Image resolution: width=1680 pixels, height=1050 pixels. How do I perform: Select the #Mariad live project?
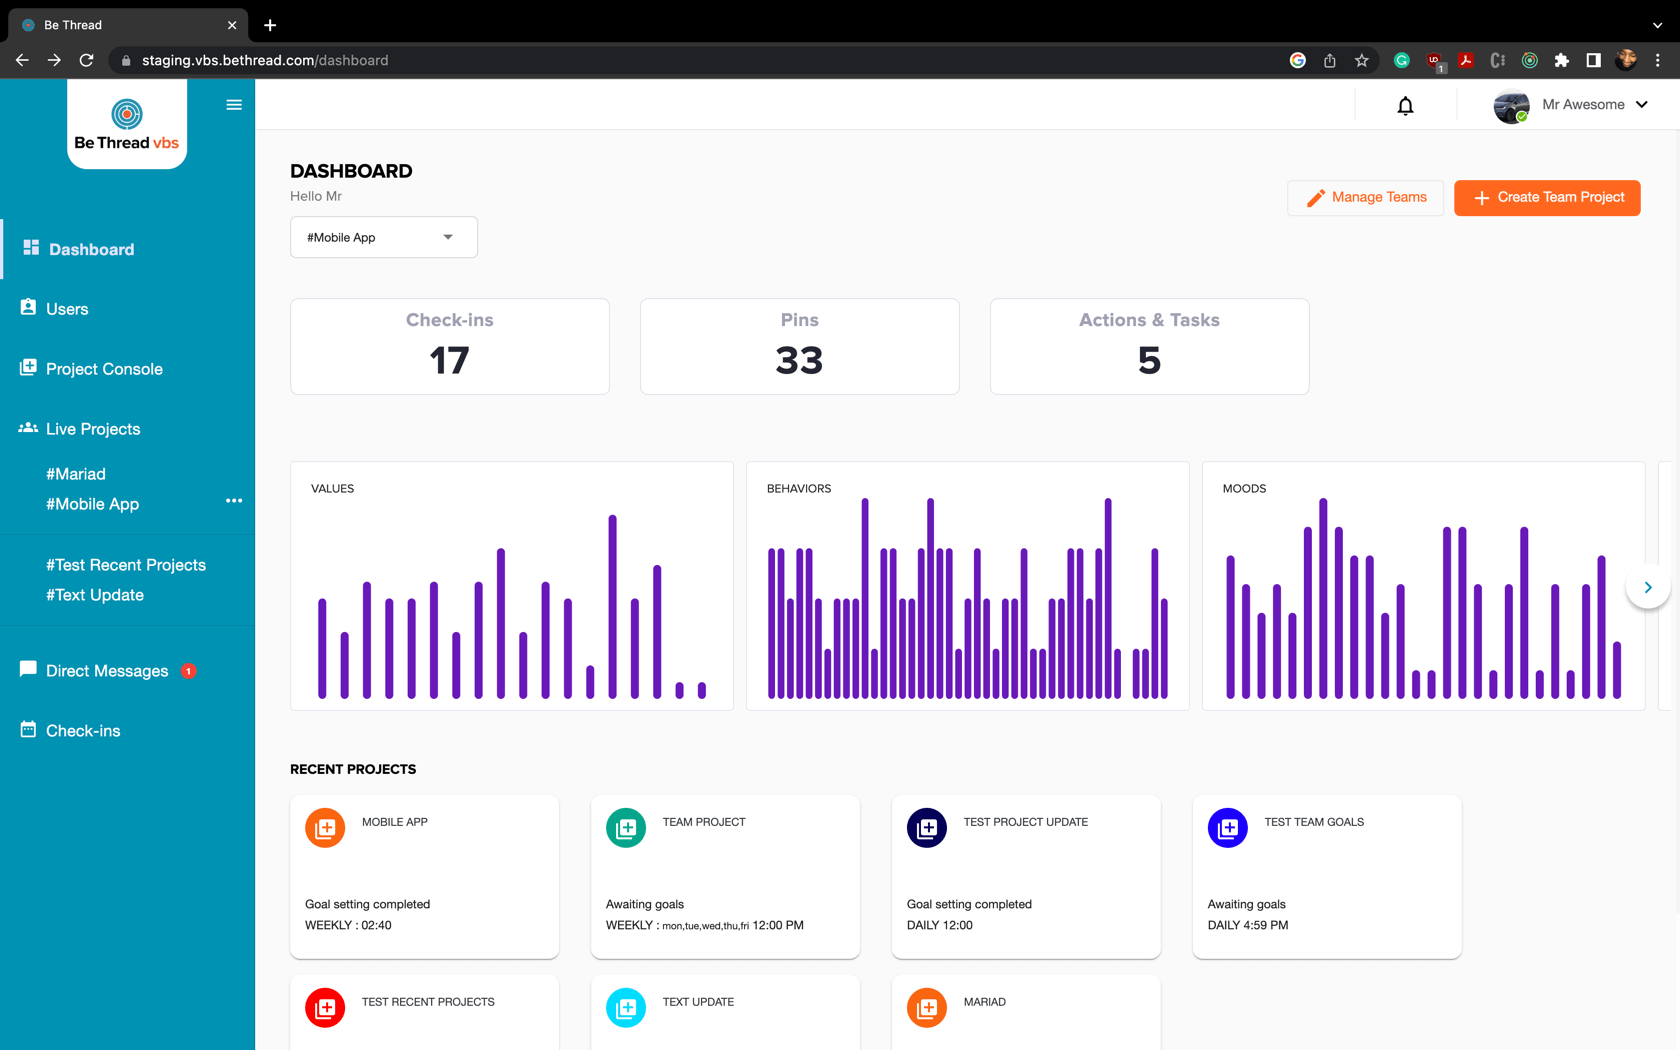click(76, 474)
